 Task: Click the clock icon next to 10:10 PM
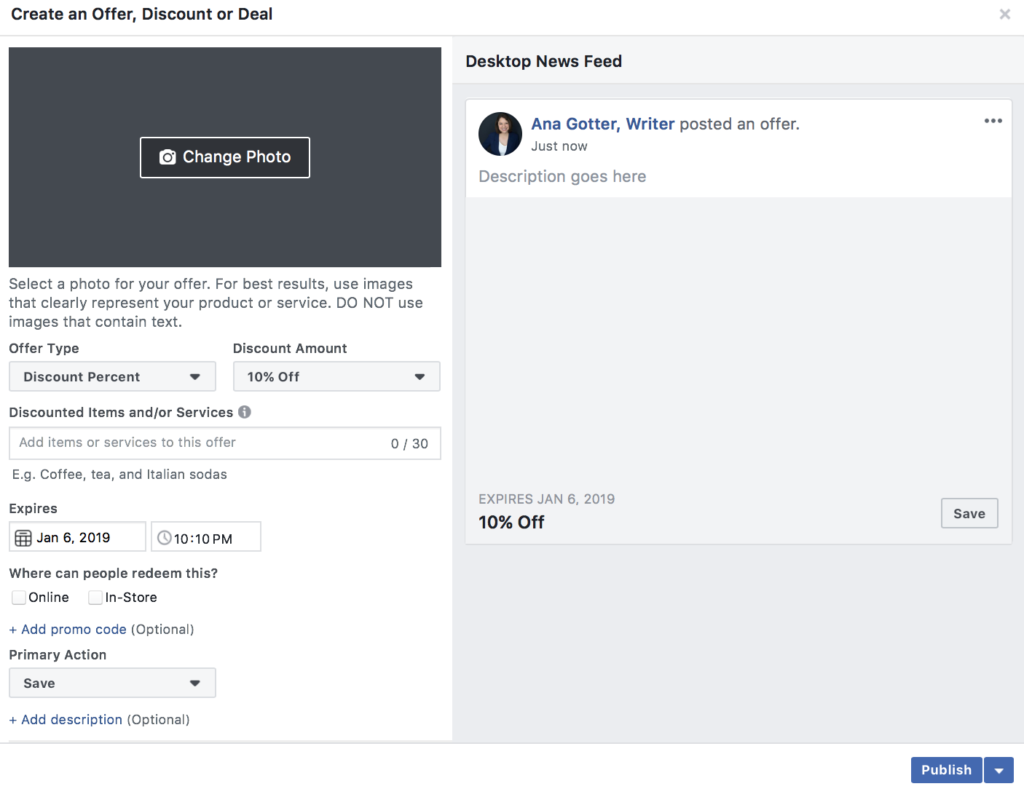(163, 536)
